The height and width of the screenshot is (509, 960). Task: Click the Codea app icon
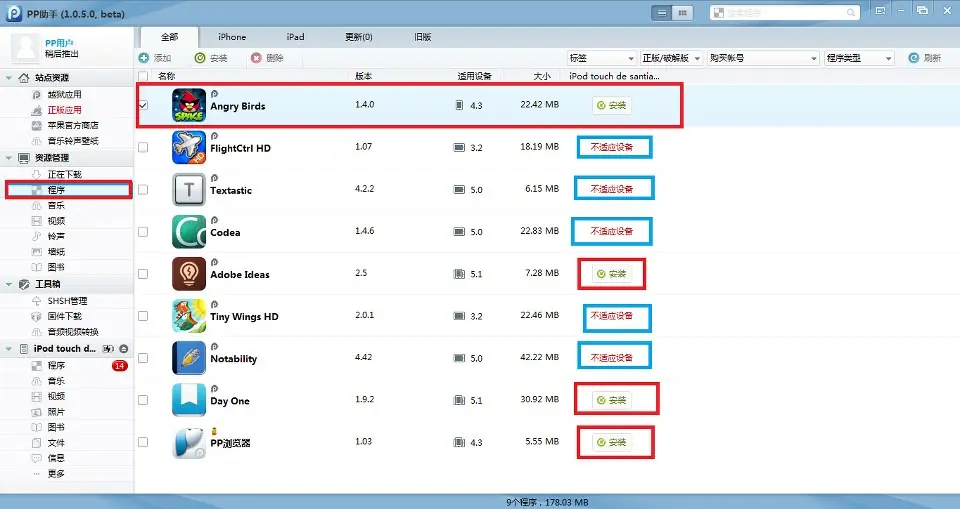(189, 232)
